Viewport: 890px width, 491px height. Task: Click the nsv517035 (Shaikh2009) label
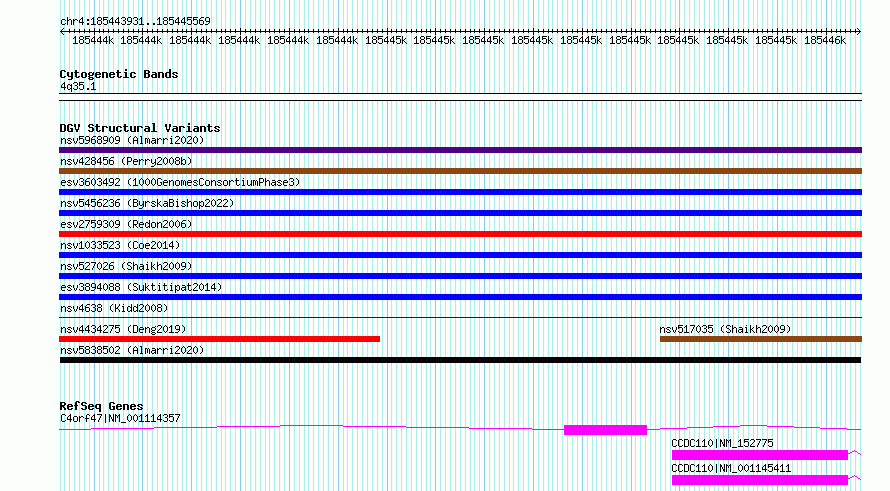[725, 329]
